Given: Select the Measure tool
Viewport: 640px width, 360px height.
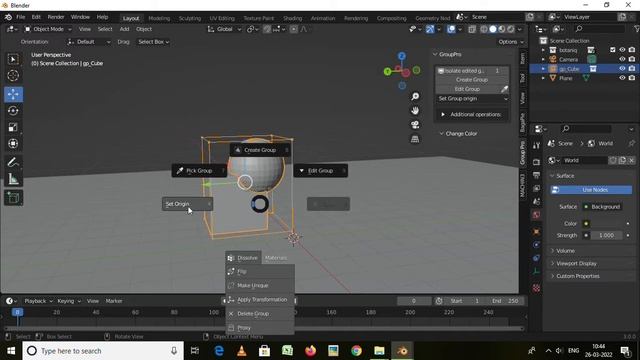Looking at the screenshot, I should click(x=13, y=179).
